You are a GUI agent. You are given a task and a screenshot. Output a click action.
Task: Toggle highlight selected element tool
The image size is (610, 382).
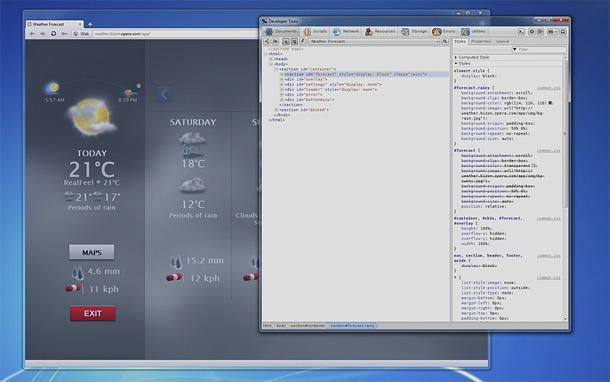tap(294, 41)
